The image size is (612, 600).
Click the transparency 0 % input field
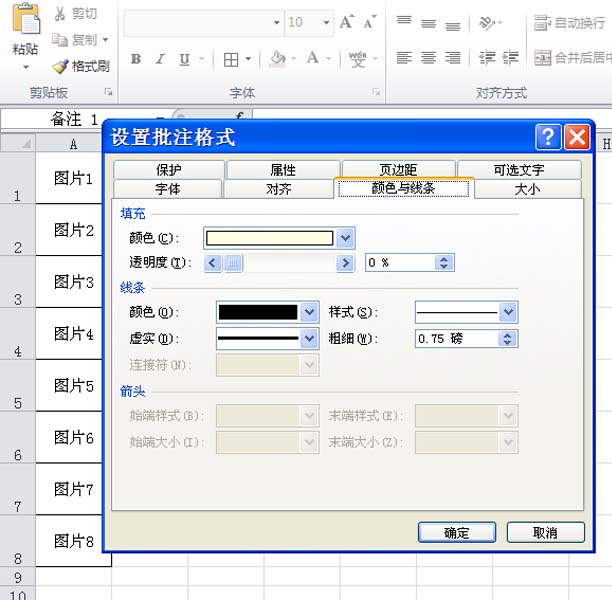coord(400,262)
